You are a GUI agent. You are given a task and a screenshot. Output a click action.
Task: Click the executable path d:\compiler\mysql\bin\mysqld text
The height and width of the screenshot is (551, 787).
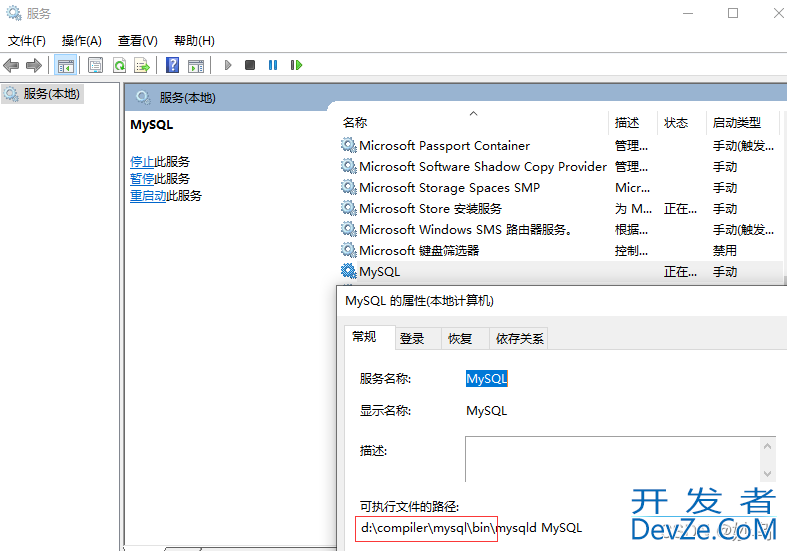pos(449,528)
